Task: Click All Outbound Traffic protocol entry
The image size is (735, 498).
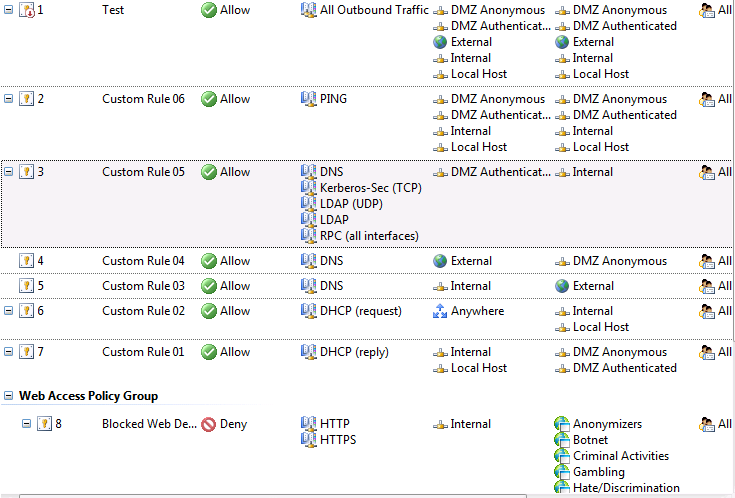Action: click(374, 10)
